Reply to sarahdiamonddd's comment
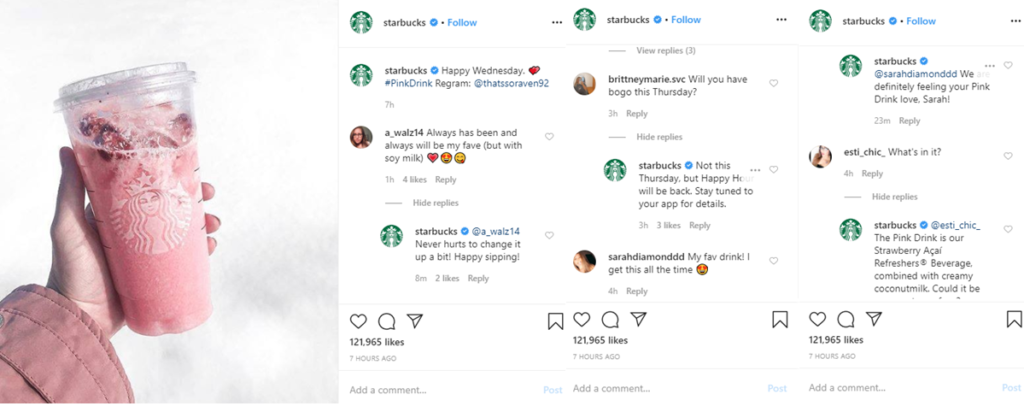This screenshot has height=406, width=1024. (x=636, y=291)
